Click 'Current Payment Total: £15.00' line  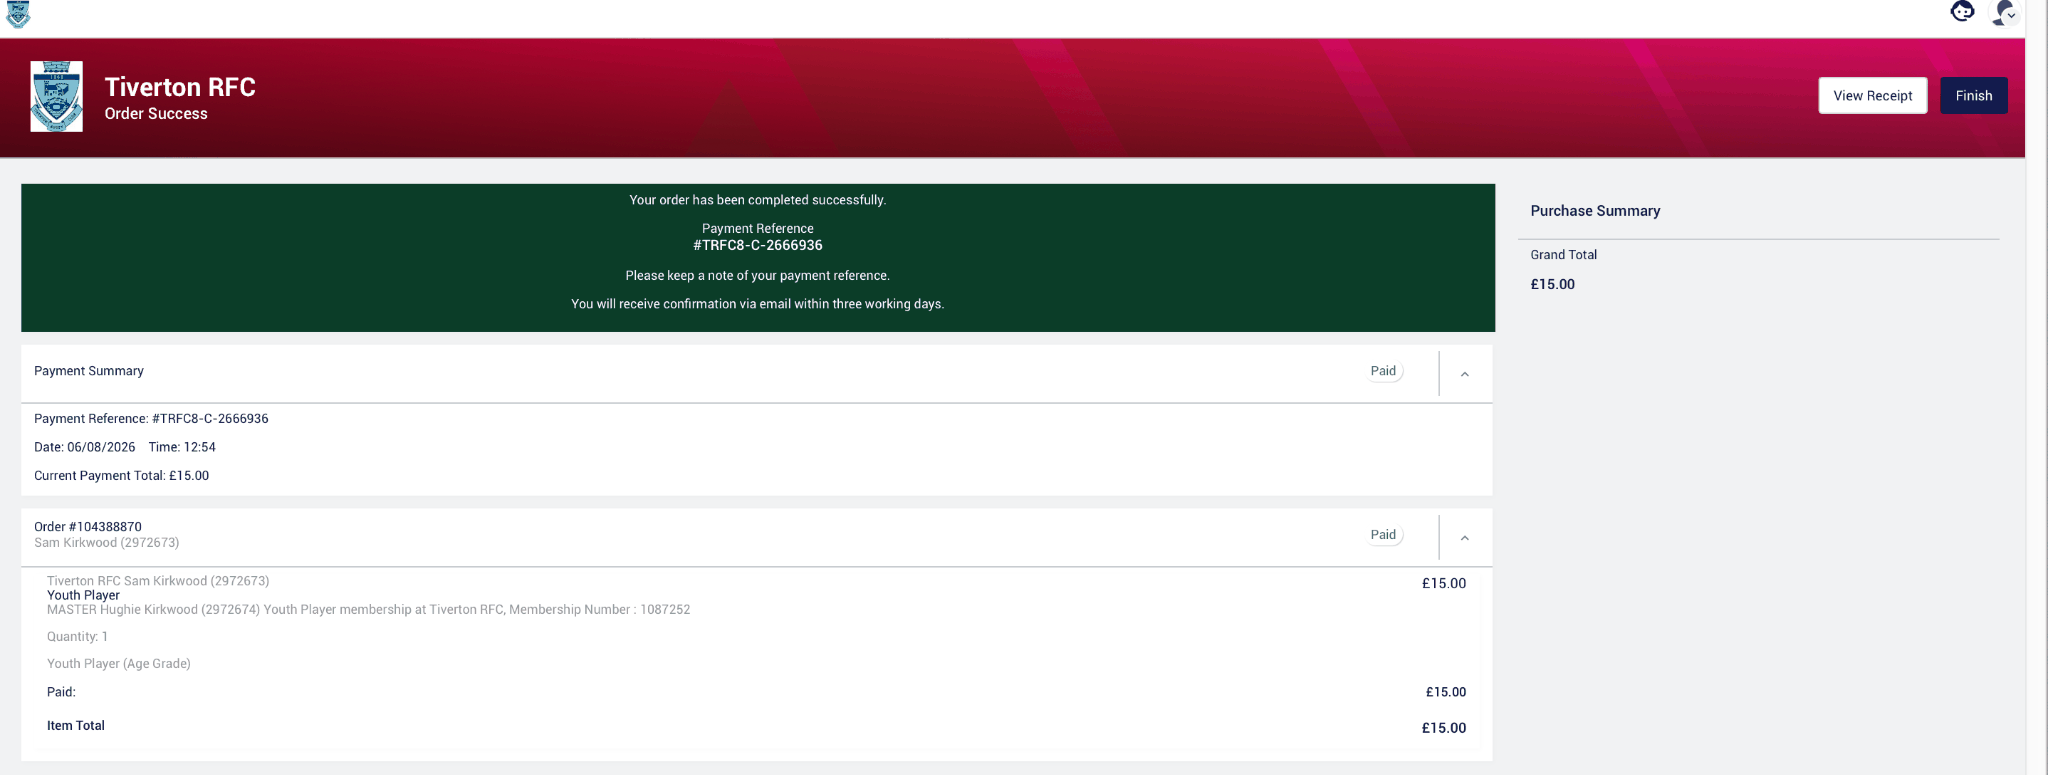pyautogui.click(x=122, y=476)
